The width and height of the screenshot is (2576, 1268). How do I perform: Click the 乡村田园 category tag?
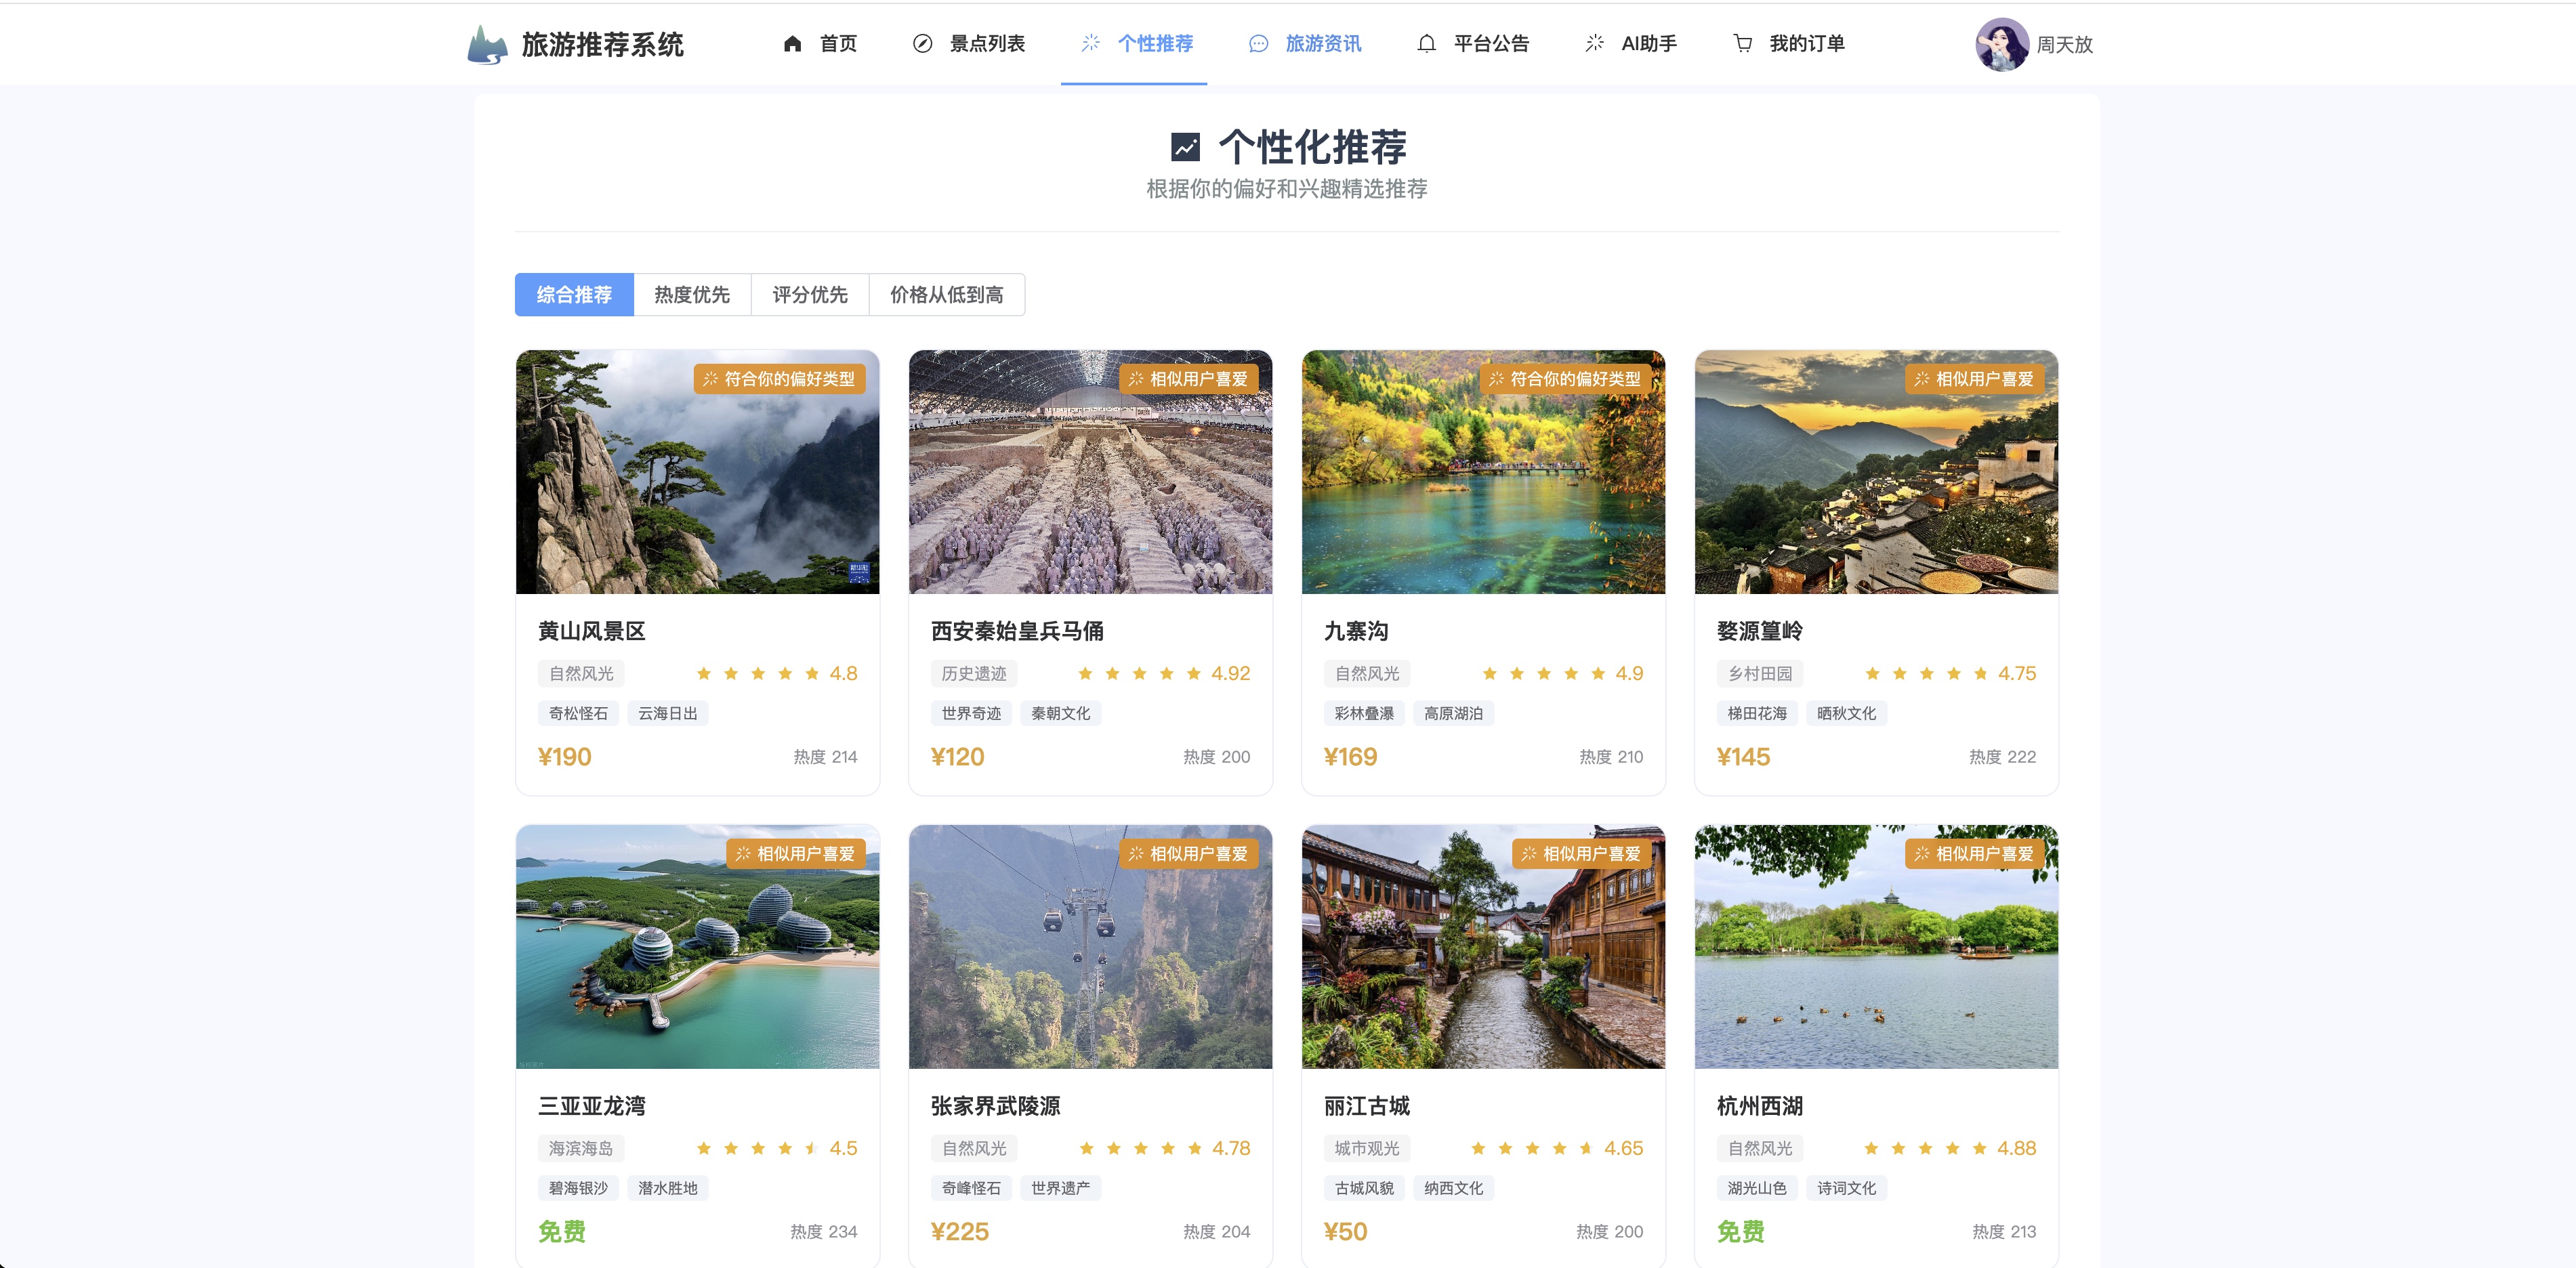(x=1760, y=674)
